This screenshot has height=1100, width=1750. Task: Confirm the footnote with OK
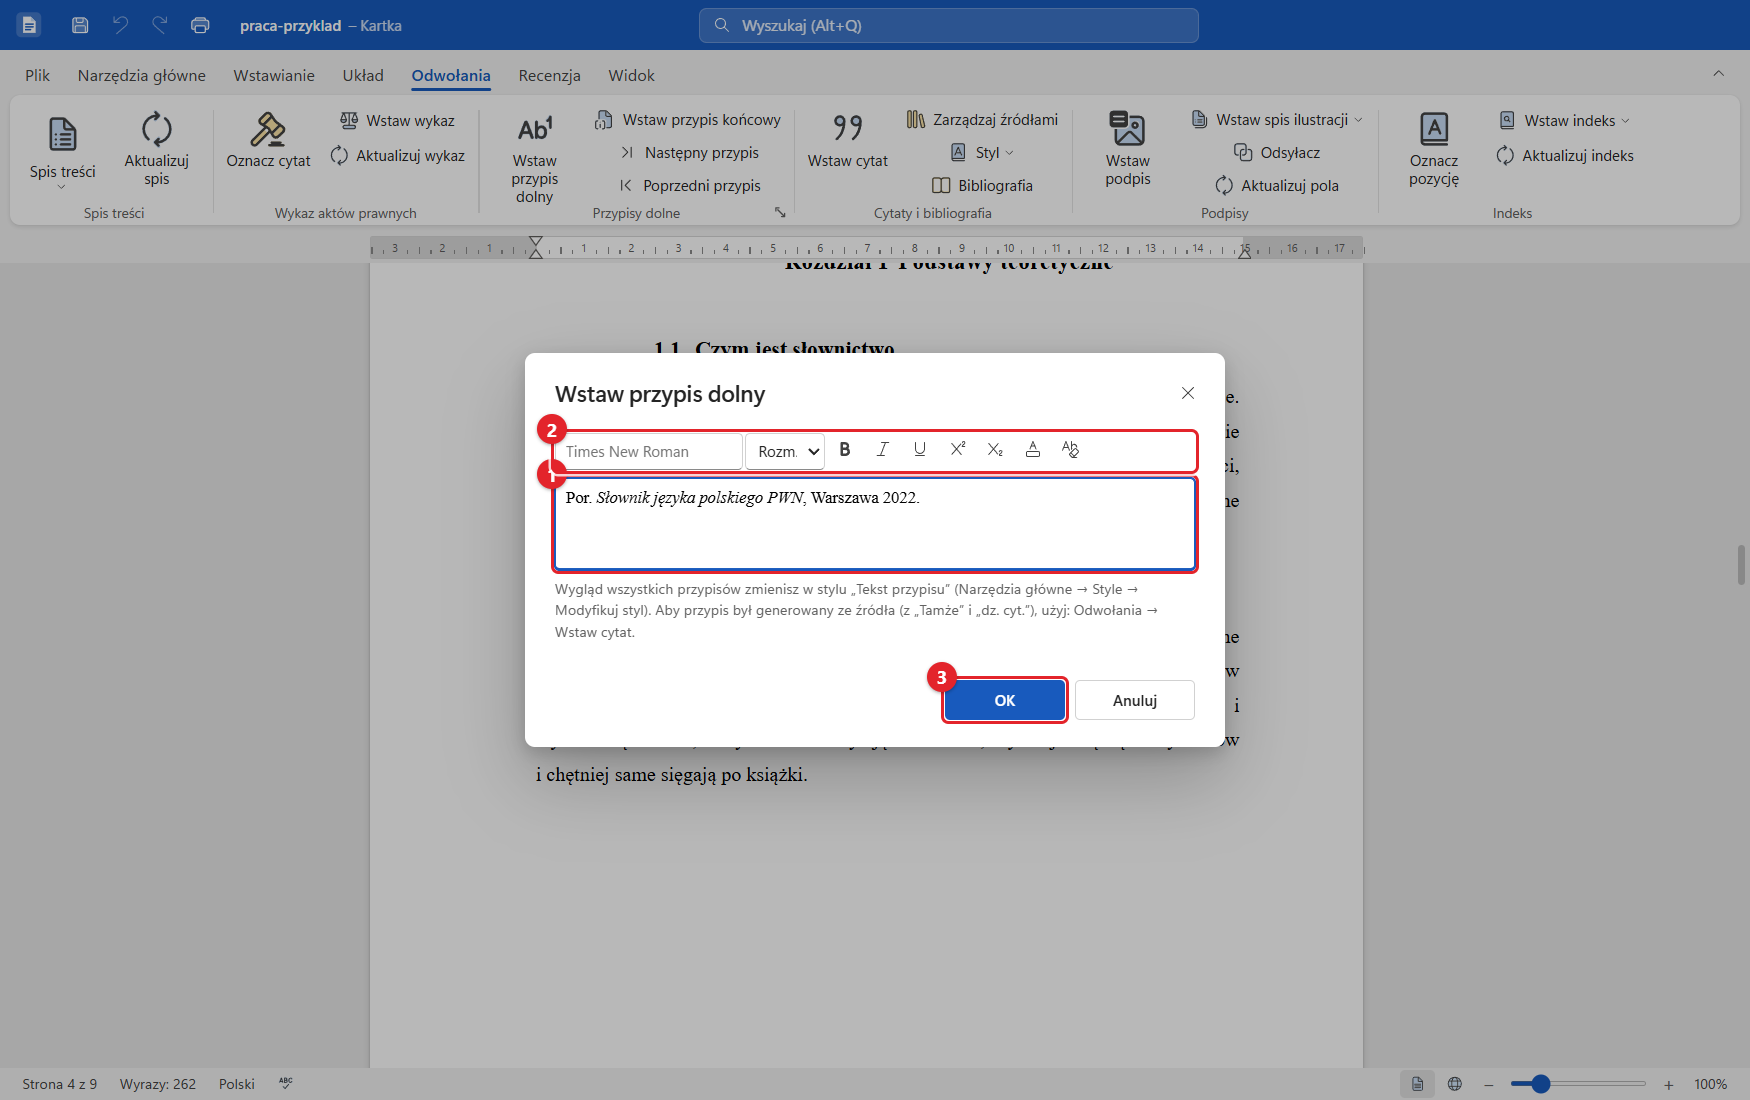click(x=1005, y=700)
